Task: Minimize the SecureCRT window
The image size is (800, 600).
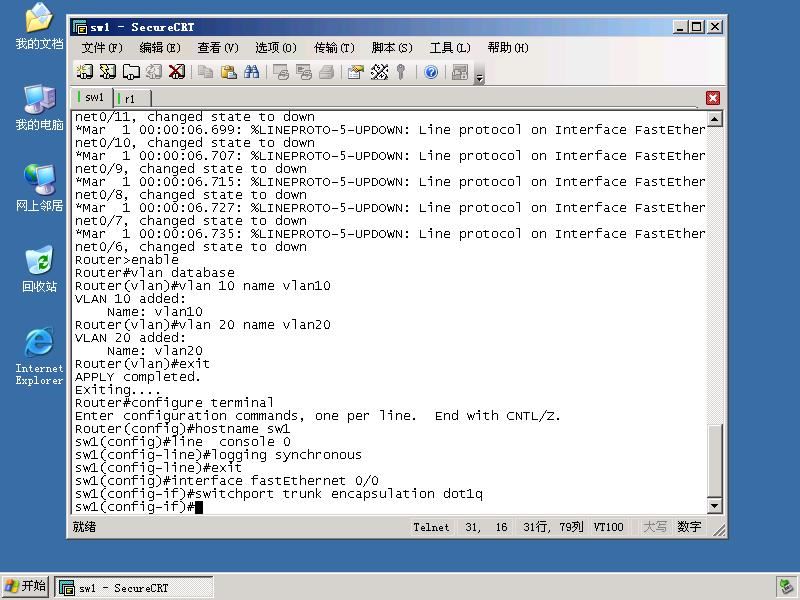Action: [x=680, y=27]
